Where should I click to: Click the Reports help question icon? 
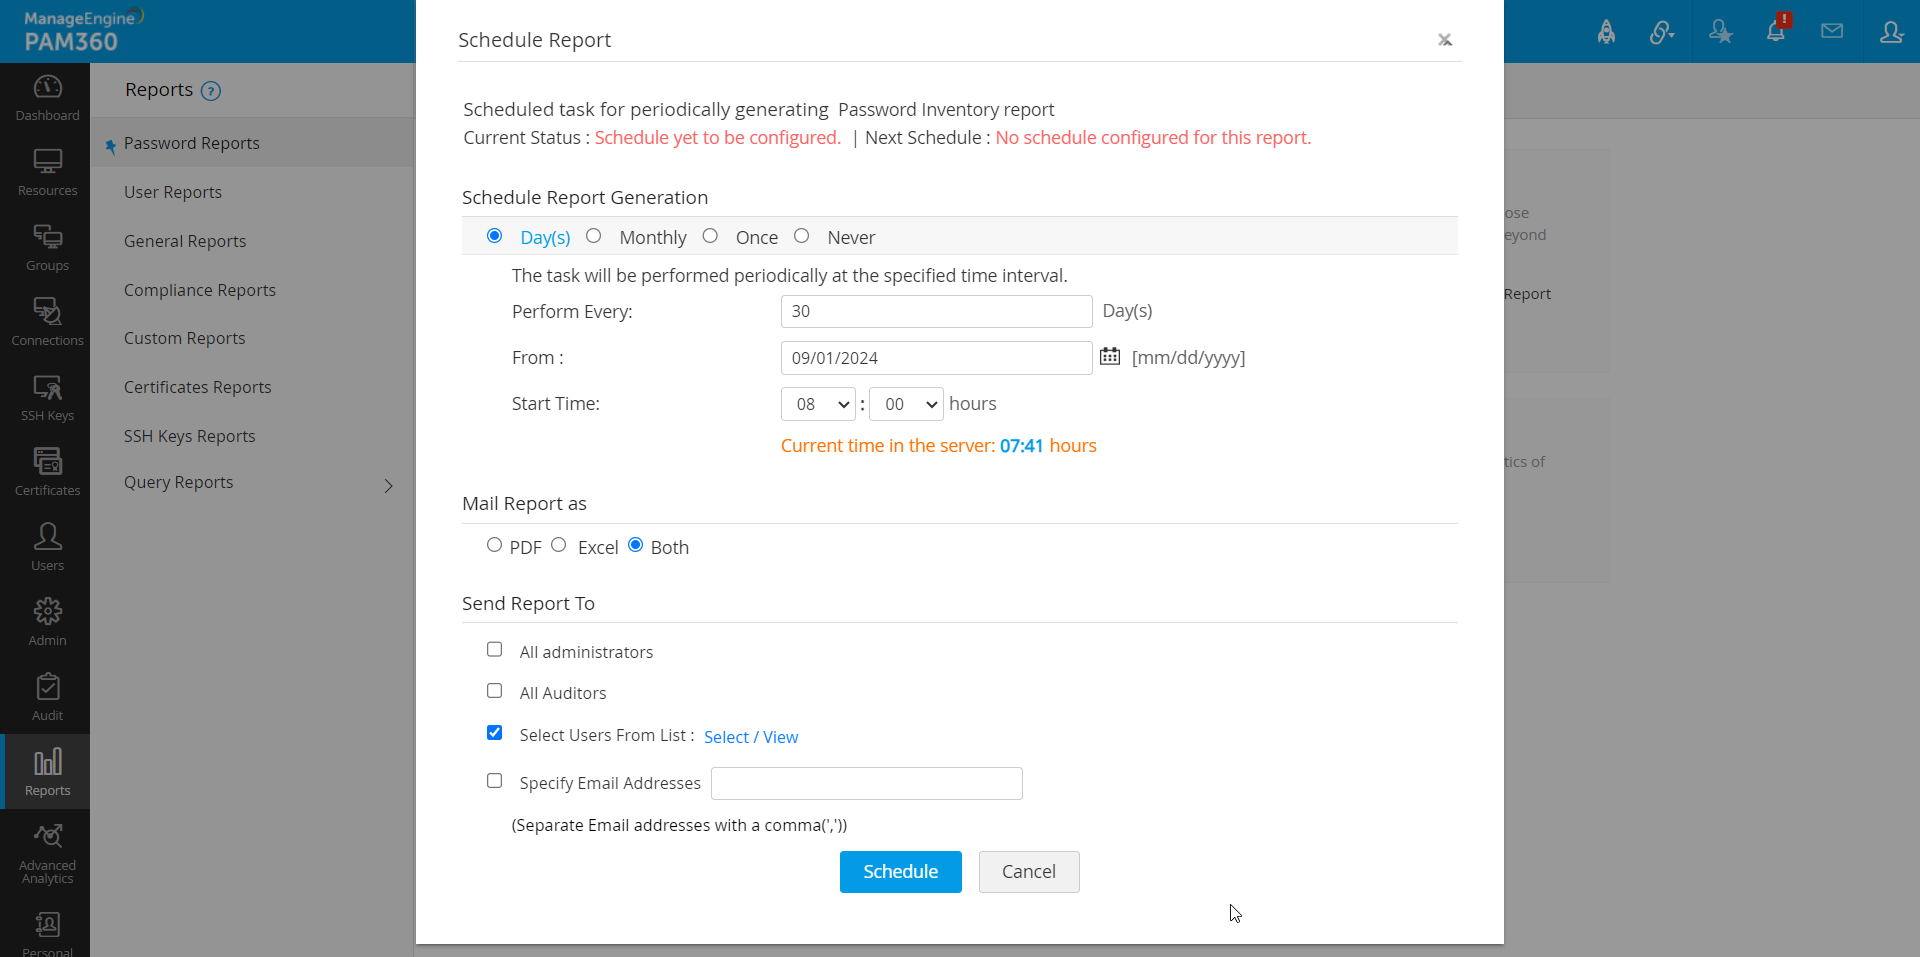(x=211, y=91)
